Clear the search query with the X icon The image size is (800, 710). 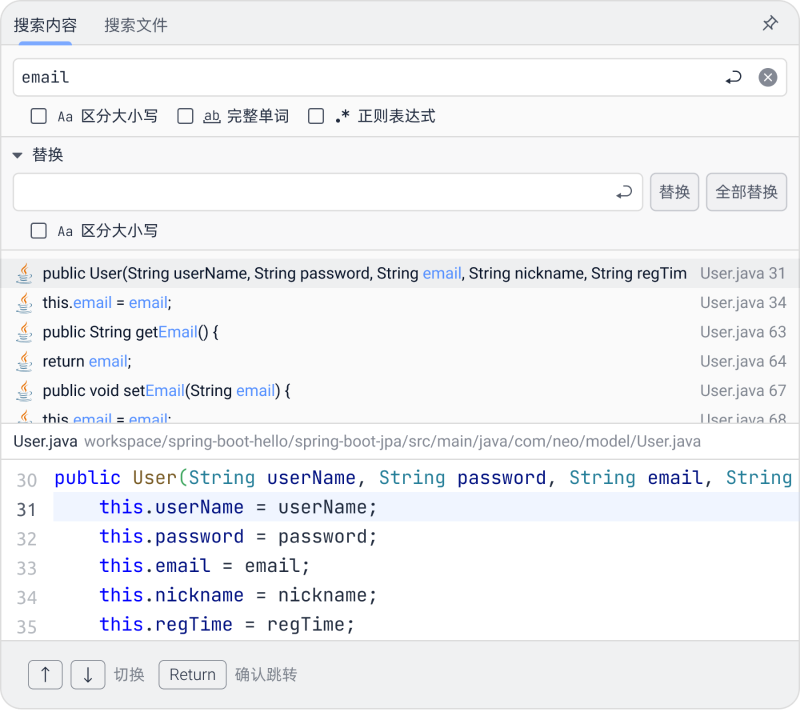pyautogui.click(x=767, y=78)
